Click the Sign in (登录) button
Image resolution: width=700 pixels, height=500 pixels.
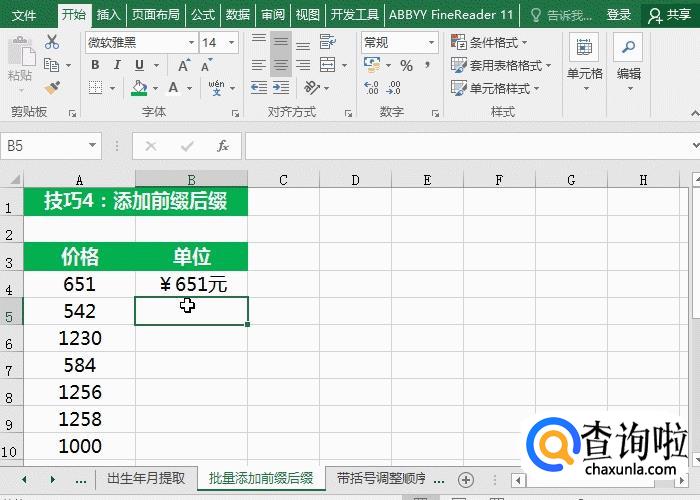pyautogui.click(x=619, y=15)
